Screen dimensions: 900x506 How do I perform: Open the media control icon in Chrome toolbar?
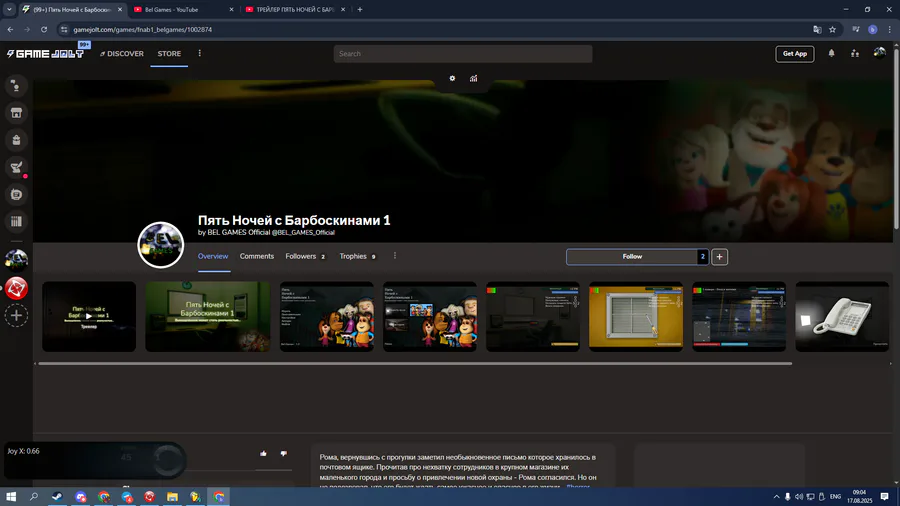click(x=856, y=29)
